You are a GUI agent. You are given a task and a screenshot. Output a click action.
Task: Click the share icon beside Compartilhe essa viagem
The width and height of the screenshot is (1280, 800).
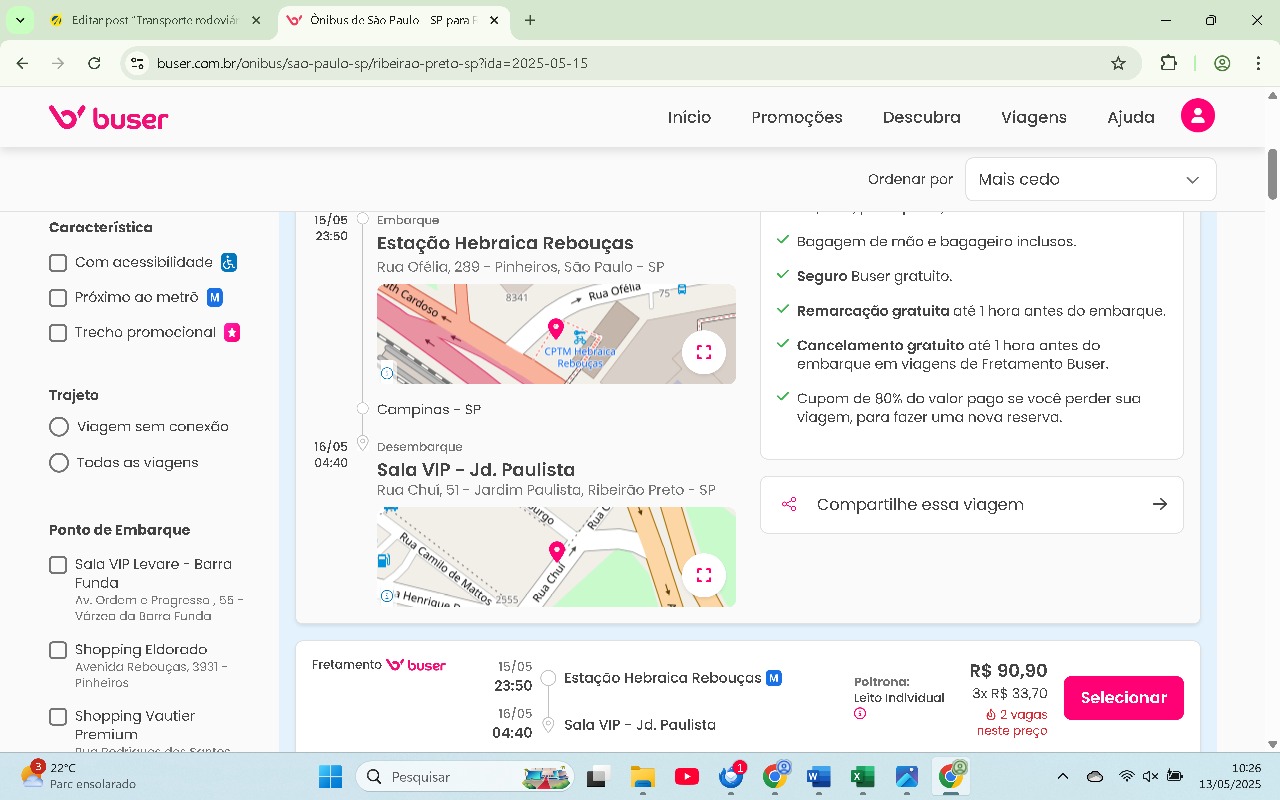coord(789,505)
